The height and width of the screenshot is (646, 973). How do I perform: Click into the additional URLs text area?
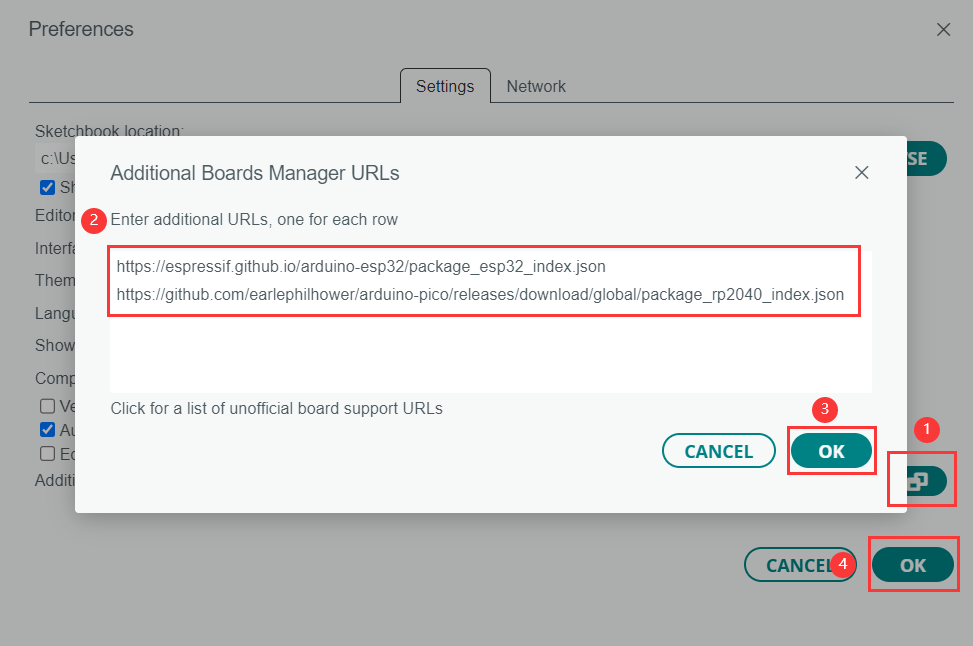pyautogui.click(x=491, y=321)
